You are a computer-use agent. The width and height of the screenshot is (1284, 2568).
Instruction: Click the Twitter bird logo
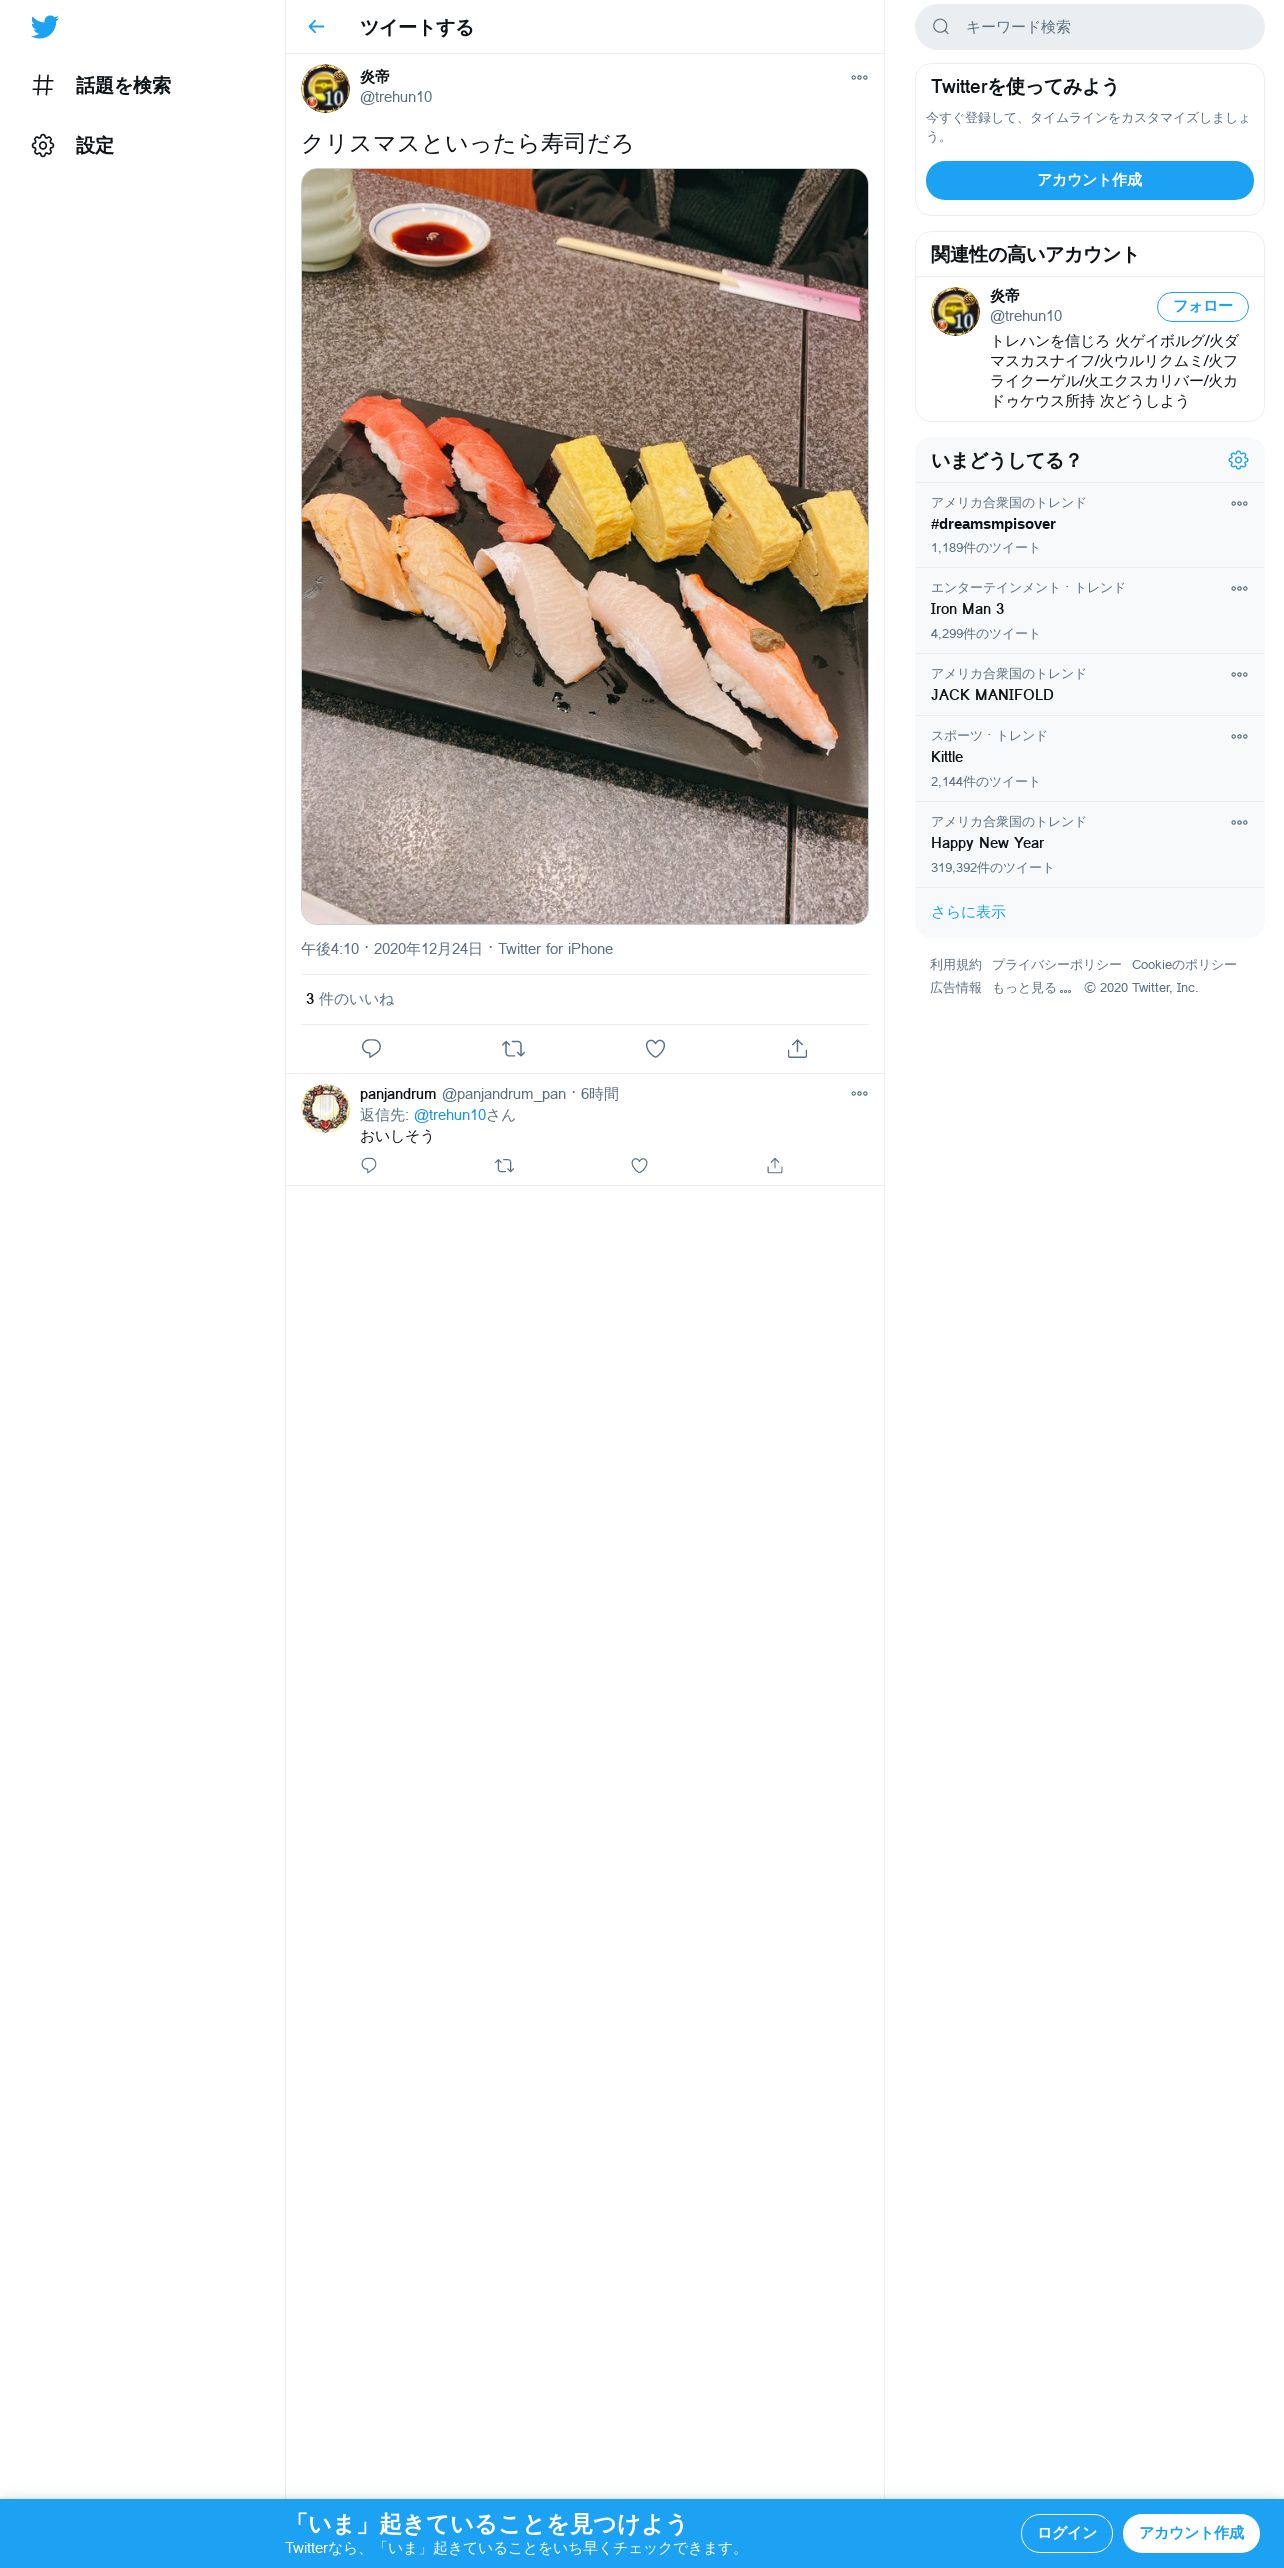coord(44,27)
